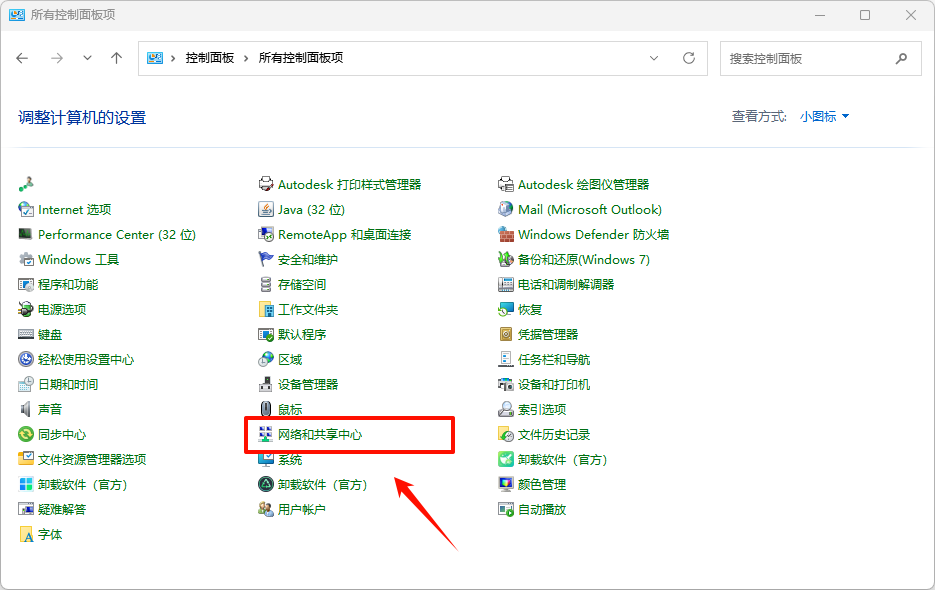935x590 pixels.
Task: Open Internet 选项 (Internet Options)
Action: click(x=70, y=209)
